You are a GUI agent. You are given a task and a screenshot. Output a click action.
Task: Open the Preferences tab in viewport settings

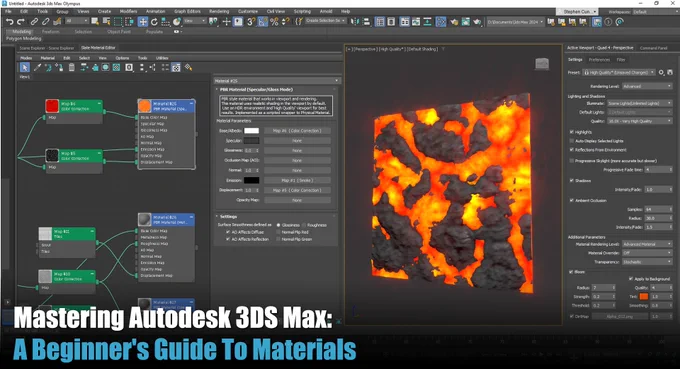[599, 59]
